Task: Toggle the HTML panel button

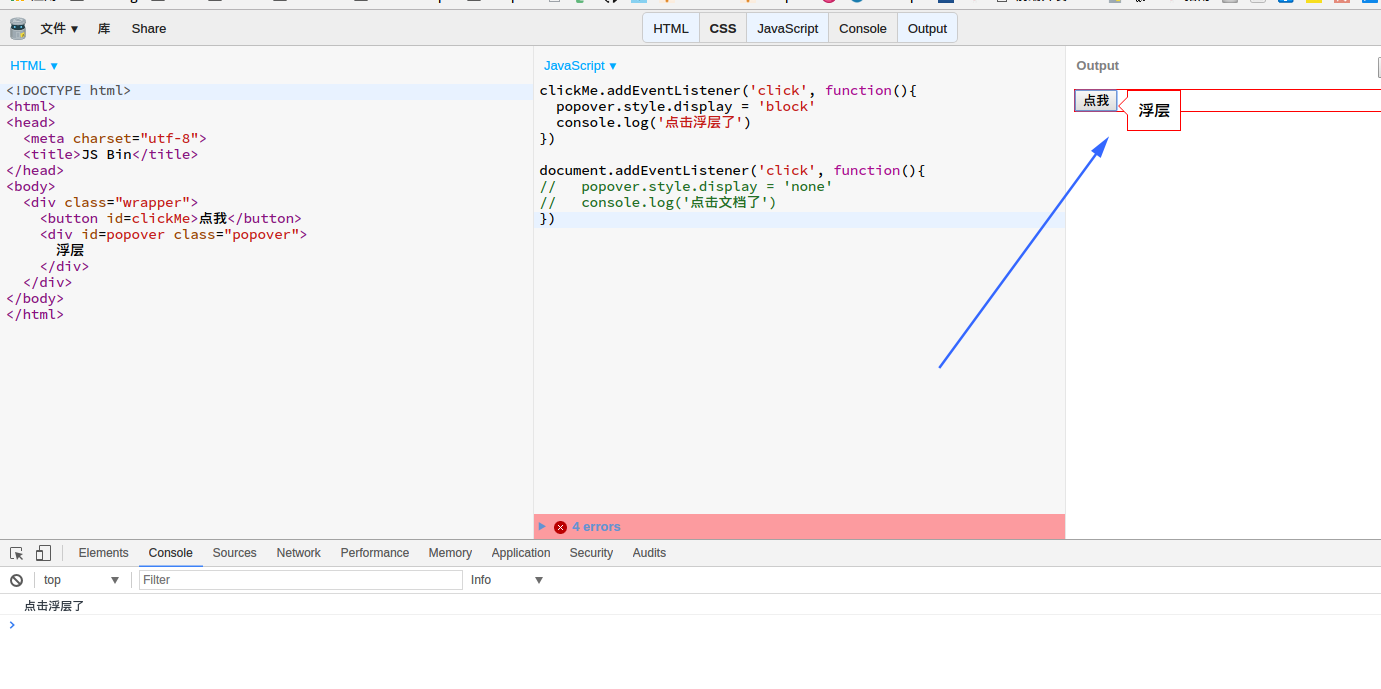Action: tap(671, 28)
